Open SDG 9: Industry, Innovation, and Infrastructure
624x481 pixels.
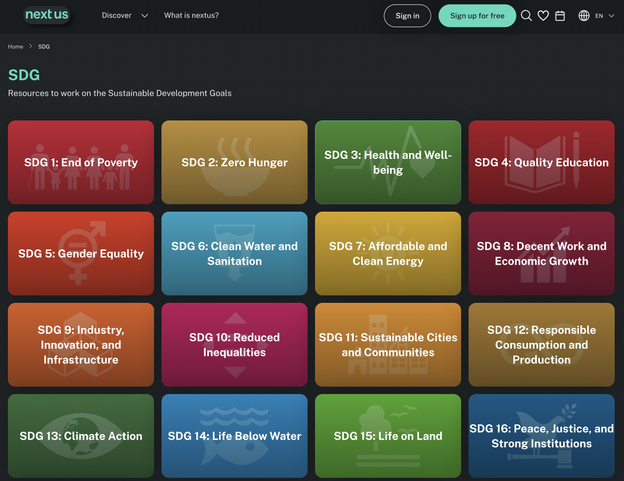(81, 345)
